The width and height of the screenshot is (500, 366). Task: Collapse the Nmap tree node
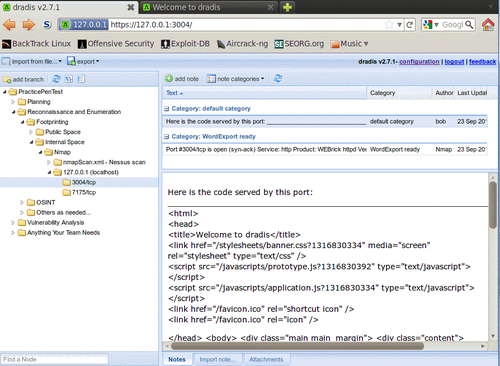coord(40,152)
